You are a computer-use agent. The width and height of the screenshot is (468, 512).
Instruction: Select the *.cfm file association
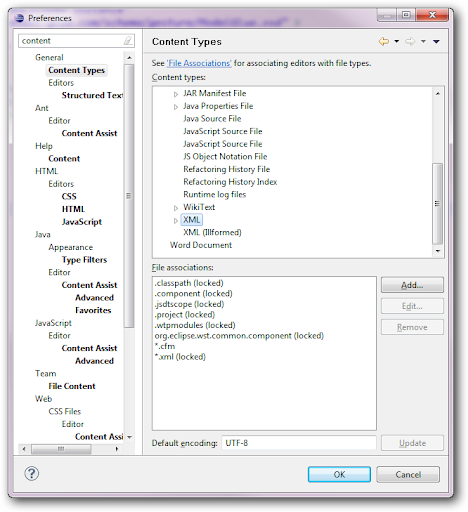pyautogui.click(x=165, y=346)
